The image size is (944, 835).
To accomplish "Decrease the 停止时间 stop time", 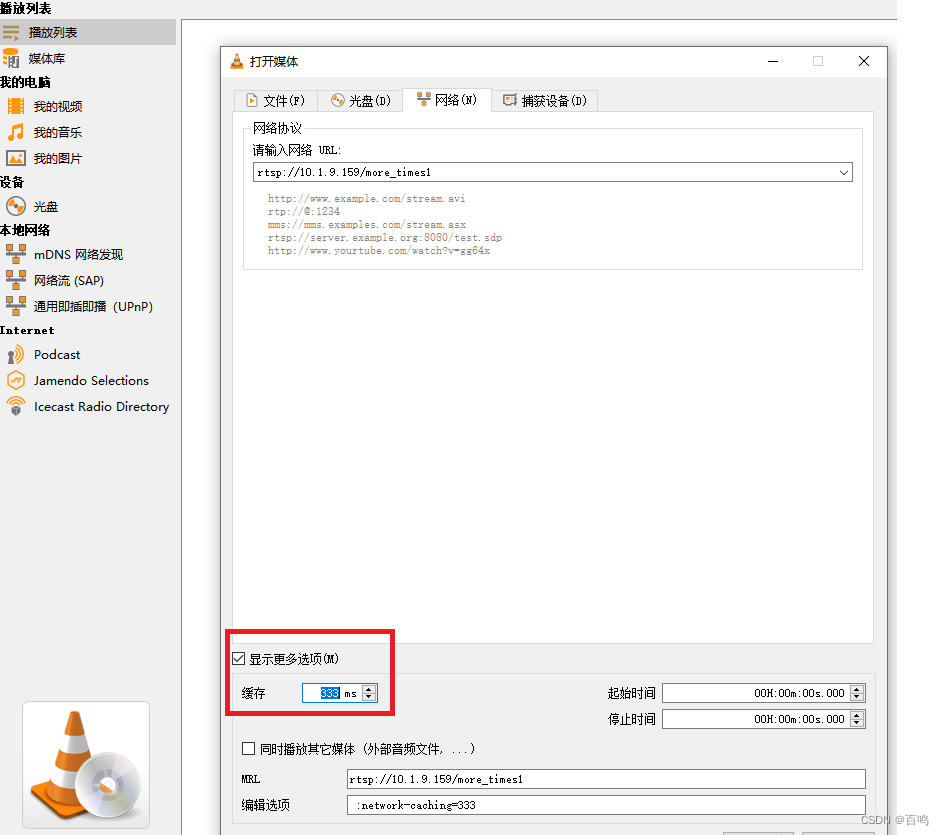I will (857, 723).
